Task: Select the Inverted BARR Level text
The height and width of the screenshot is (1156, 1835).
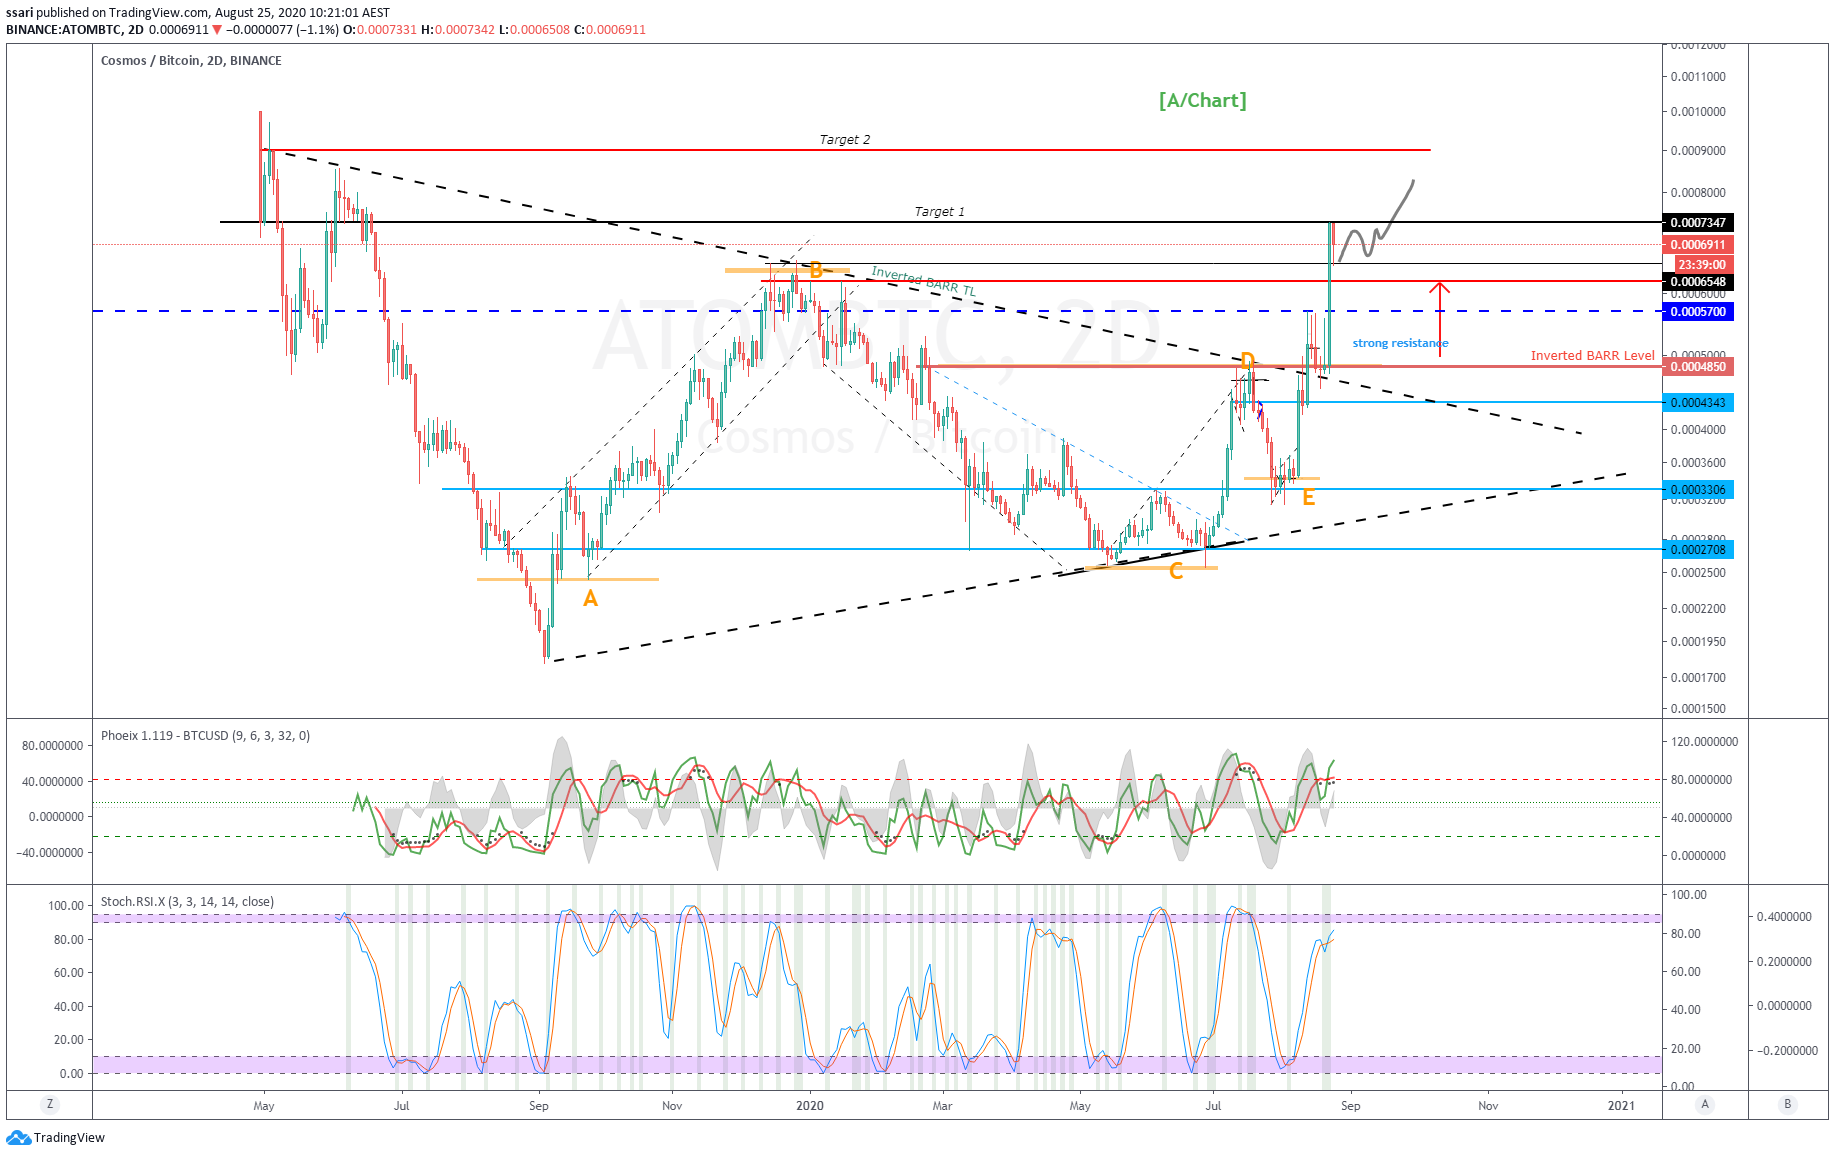Action: coord(1592,356)
